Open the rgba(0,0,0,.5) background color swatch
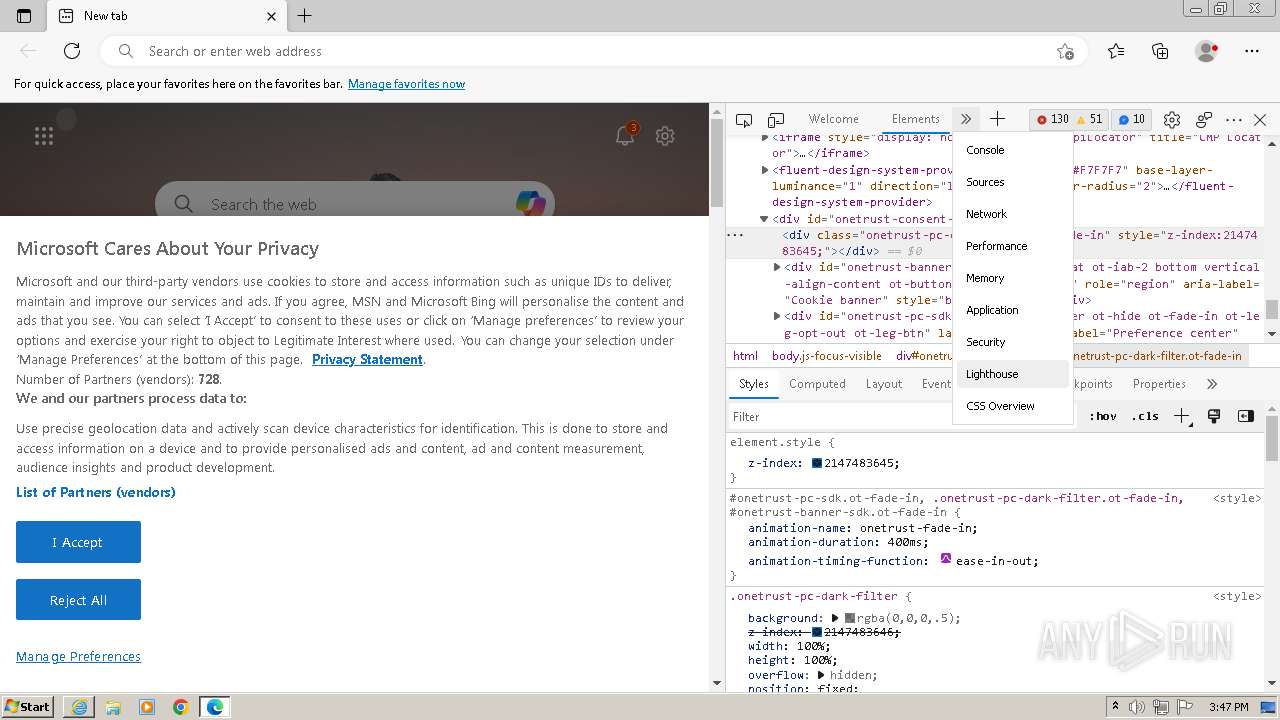The width and height of the screenshot is (1280, 720). click(x=850, y=618)
